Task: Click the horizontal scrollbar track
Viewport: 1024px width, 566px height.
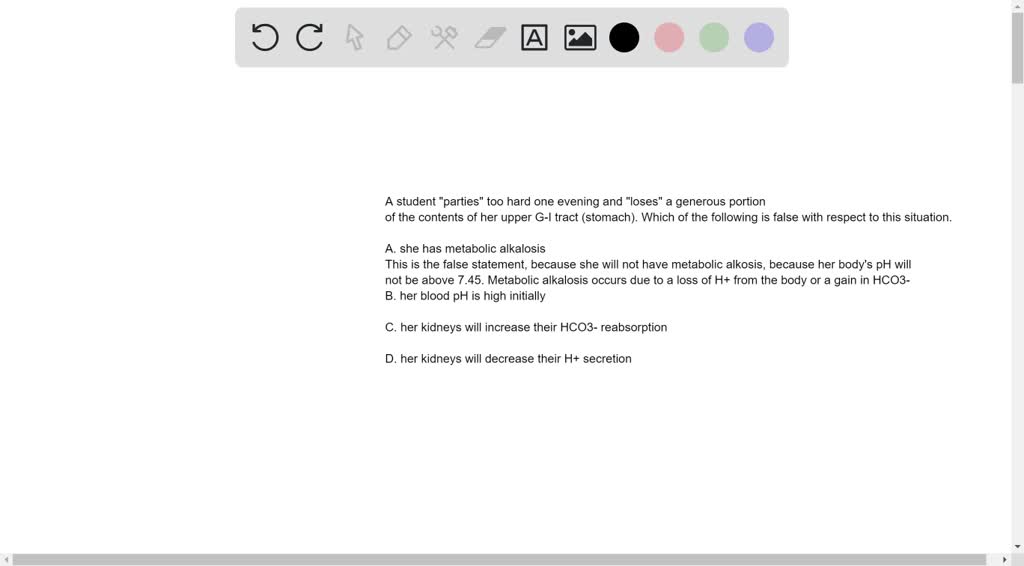Action: click(499, 559)
